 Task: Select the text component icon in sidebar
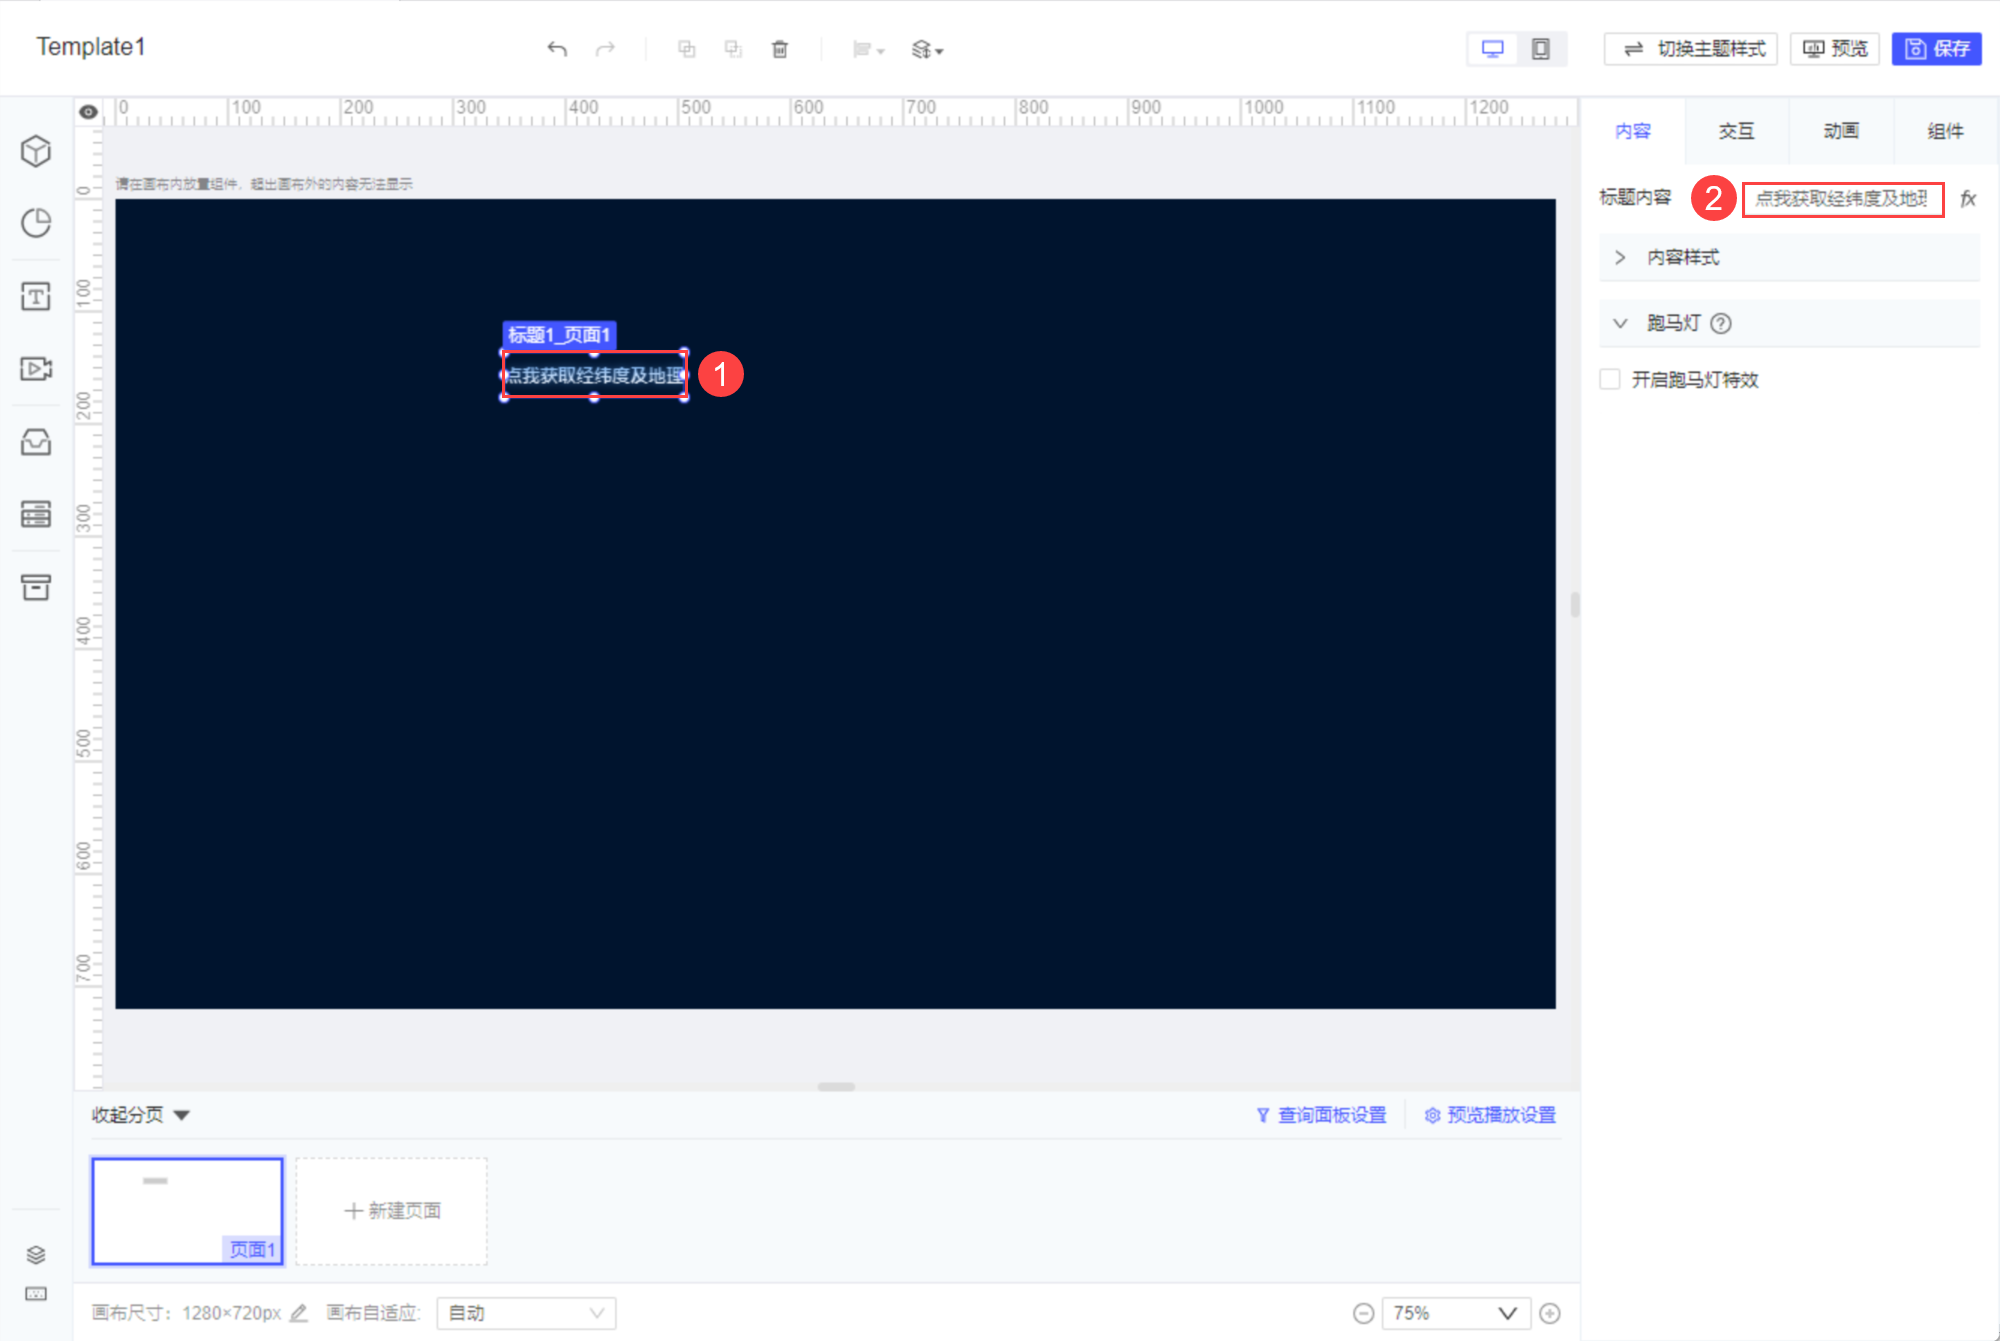click(36, 296)
